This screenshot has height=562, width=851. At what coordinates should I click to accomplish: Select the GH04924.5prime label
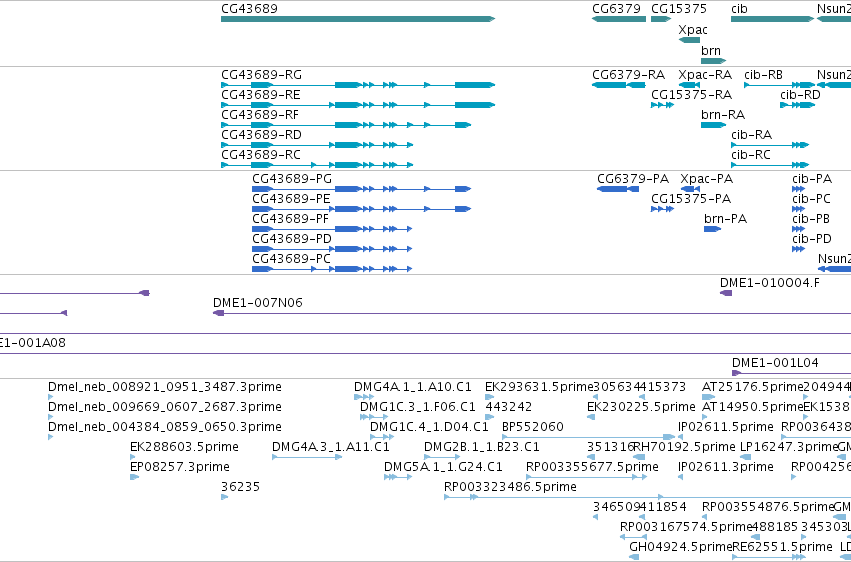point(681,547)
